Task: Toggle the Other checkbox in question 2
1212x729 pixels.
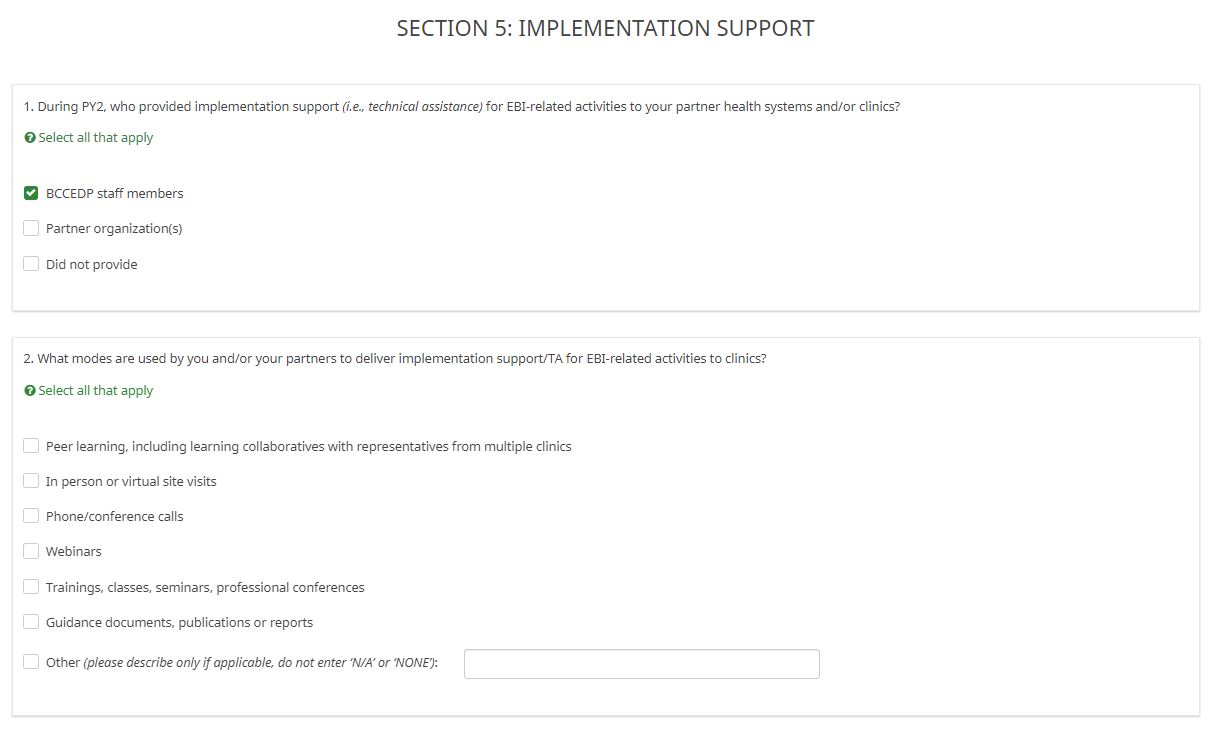Action: click(x=31, y=662)
